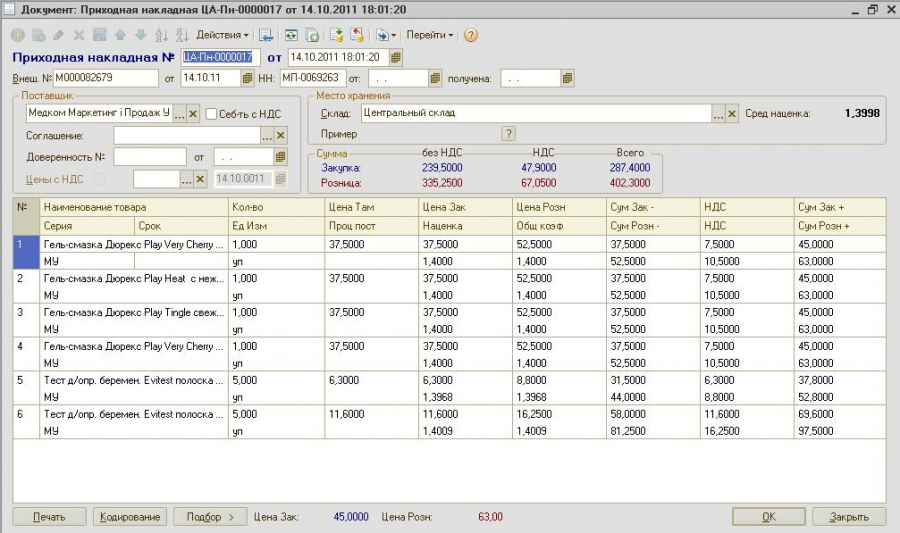Viewport: 900px width, 533px height.
Task: Click the question mark button next to Пример
Action: (508, 134)
